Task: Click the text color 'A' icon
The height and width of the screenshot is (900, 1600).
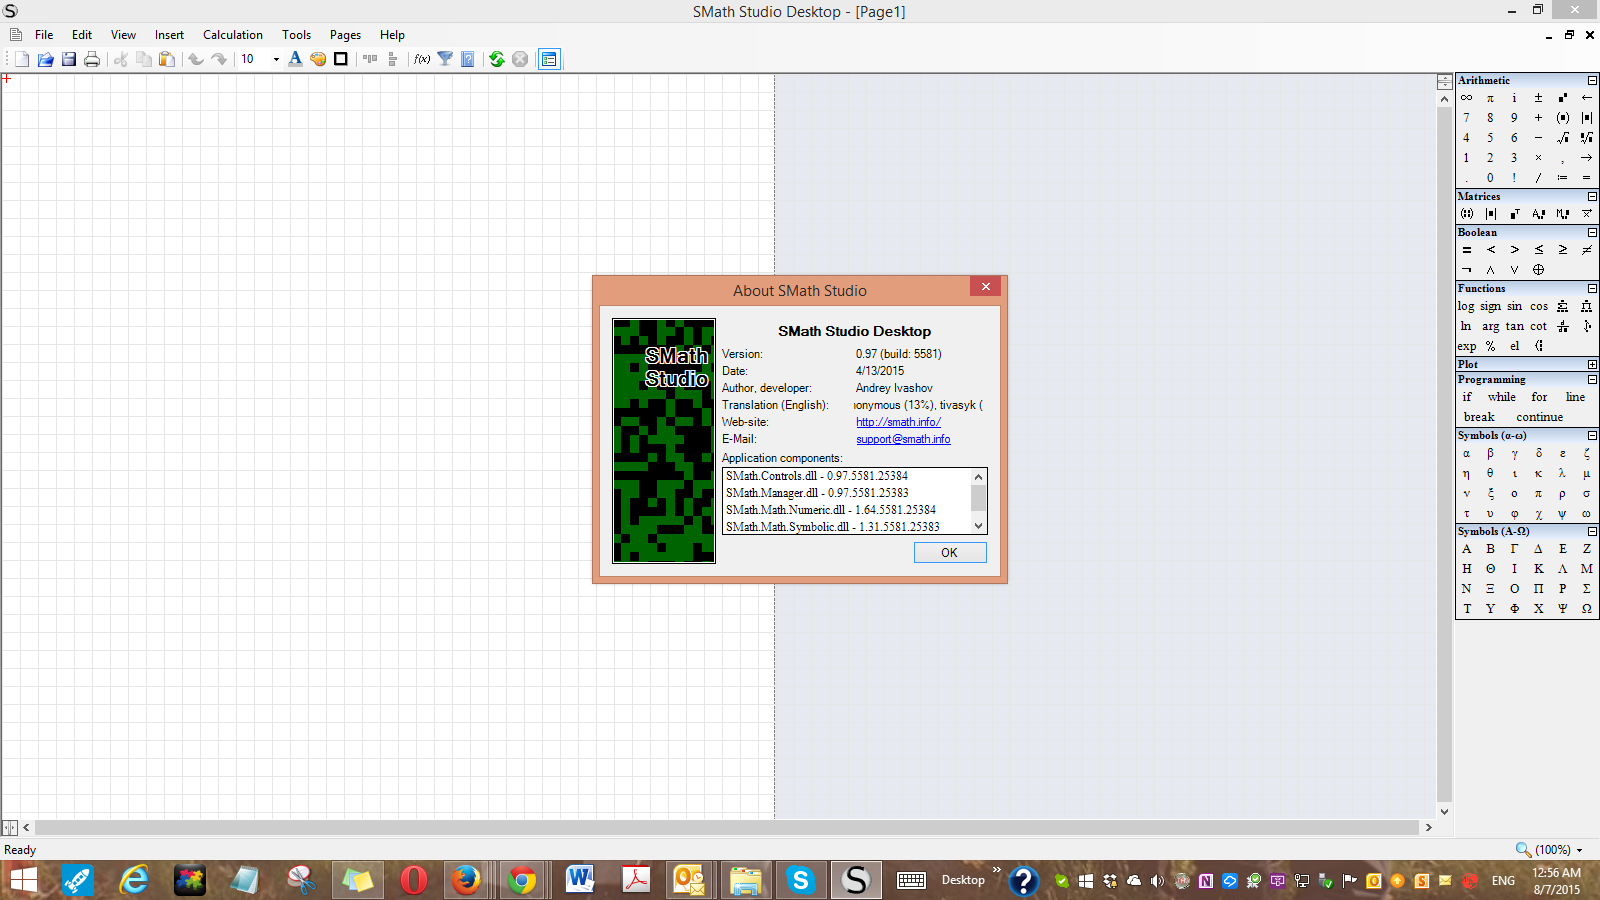Action: (x=295, y=59)
